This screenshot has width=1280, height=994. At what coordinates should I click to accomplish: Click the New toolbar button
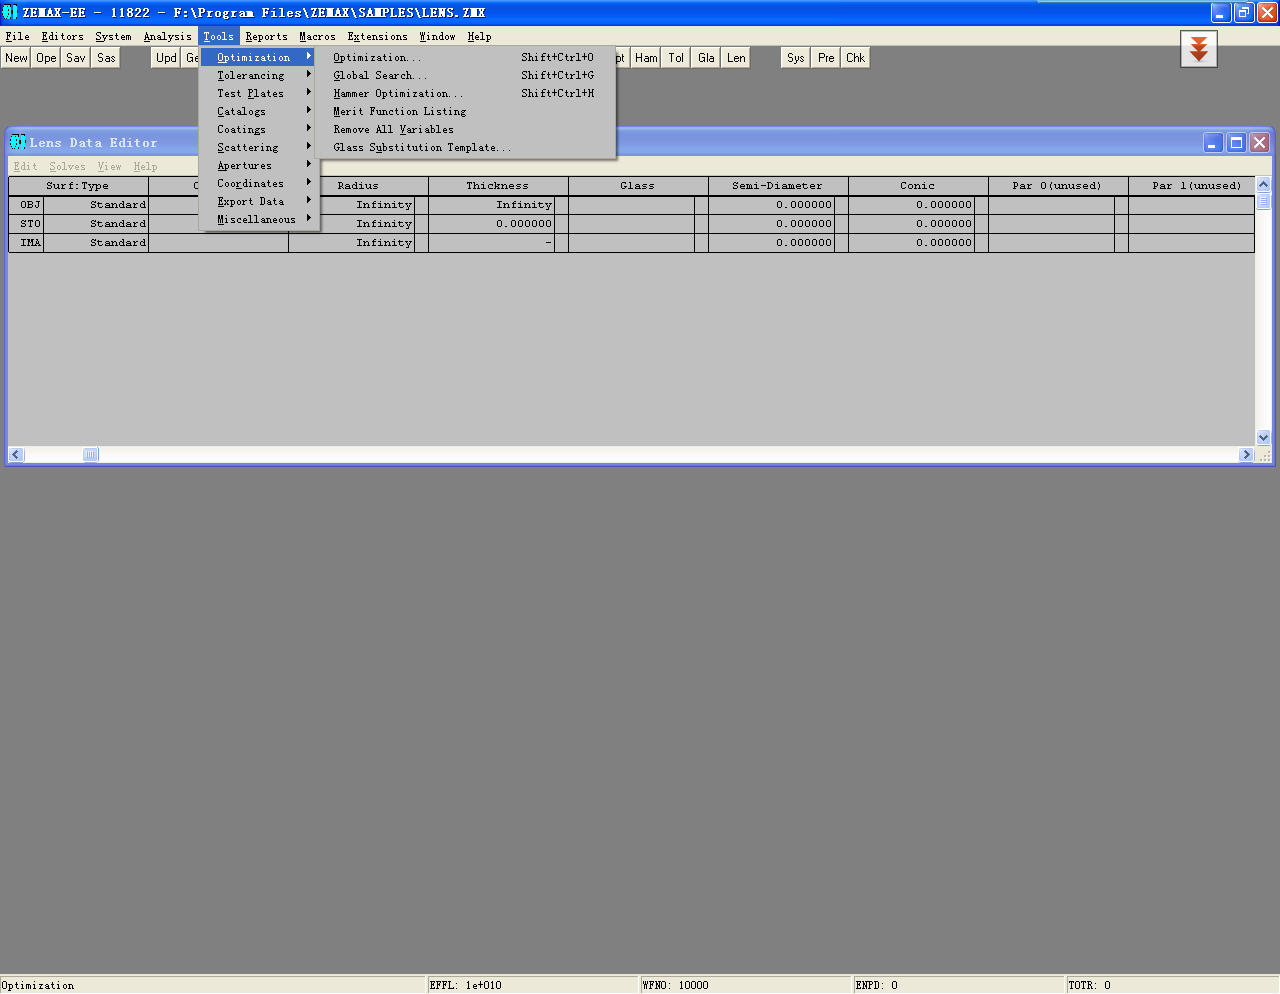16,58
